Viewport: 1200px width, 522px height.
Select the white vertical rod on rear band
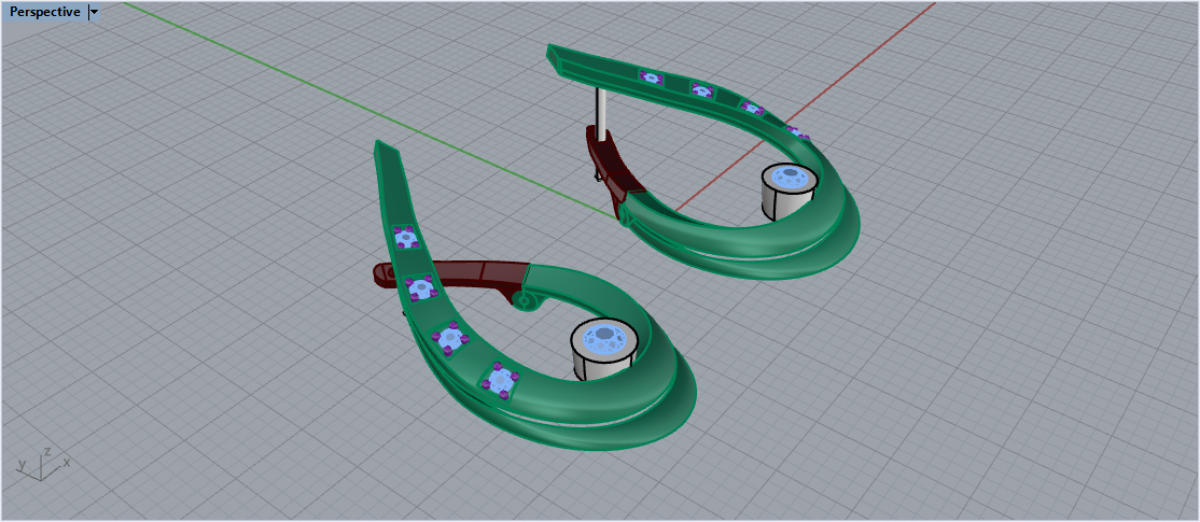tap(602, 112)
